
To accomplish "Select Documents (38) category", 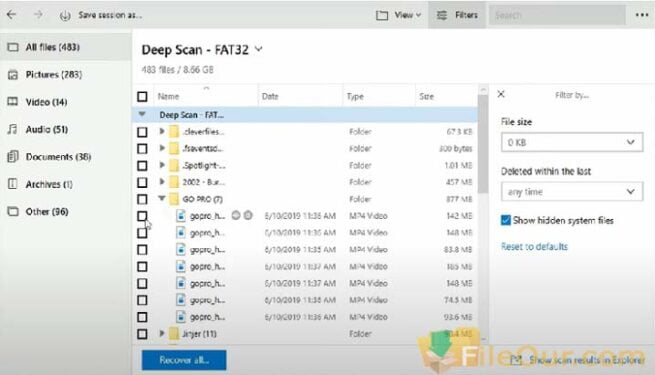I will (x=66, y=157).
